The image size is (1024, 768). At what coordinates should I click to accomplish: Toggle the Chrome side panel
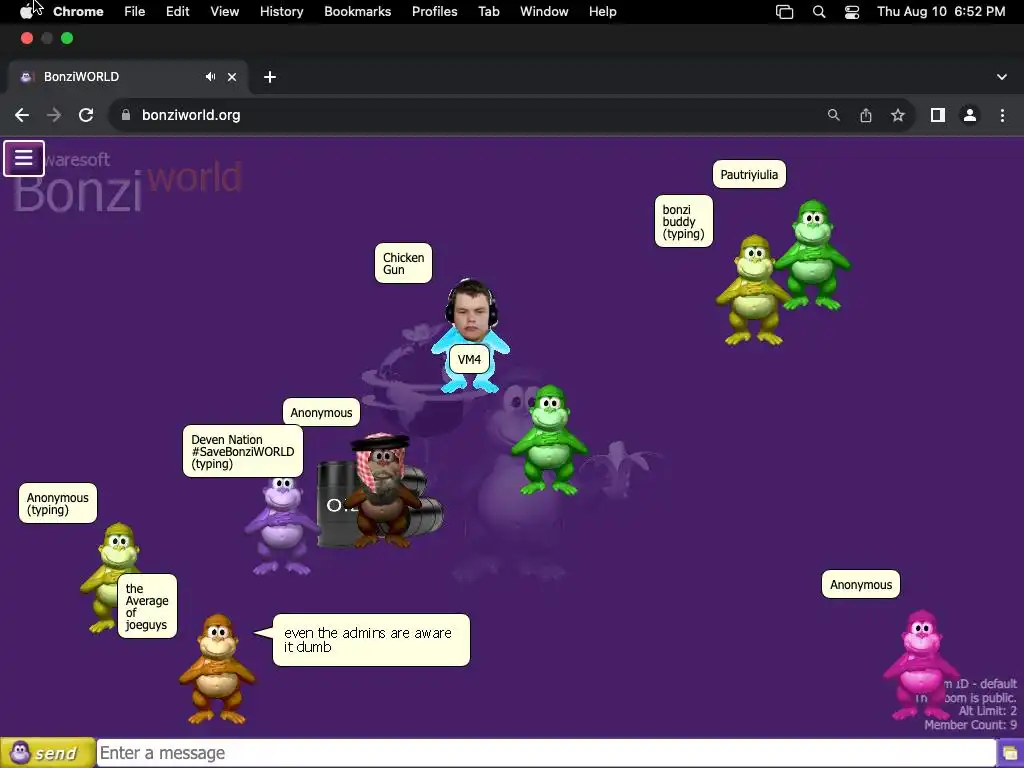[938, 115]
